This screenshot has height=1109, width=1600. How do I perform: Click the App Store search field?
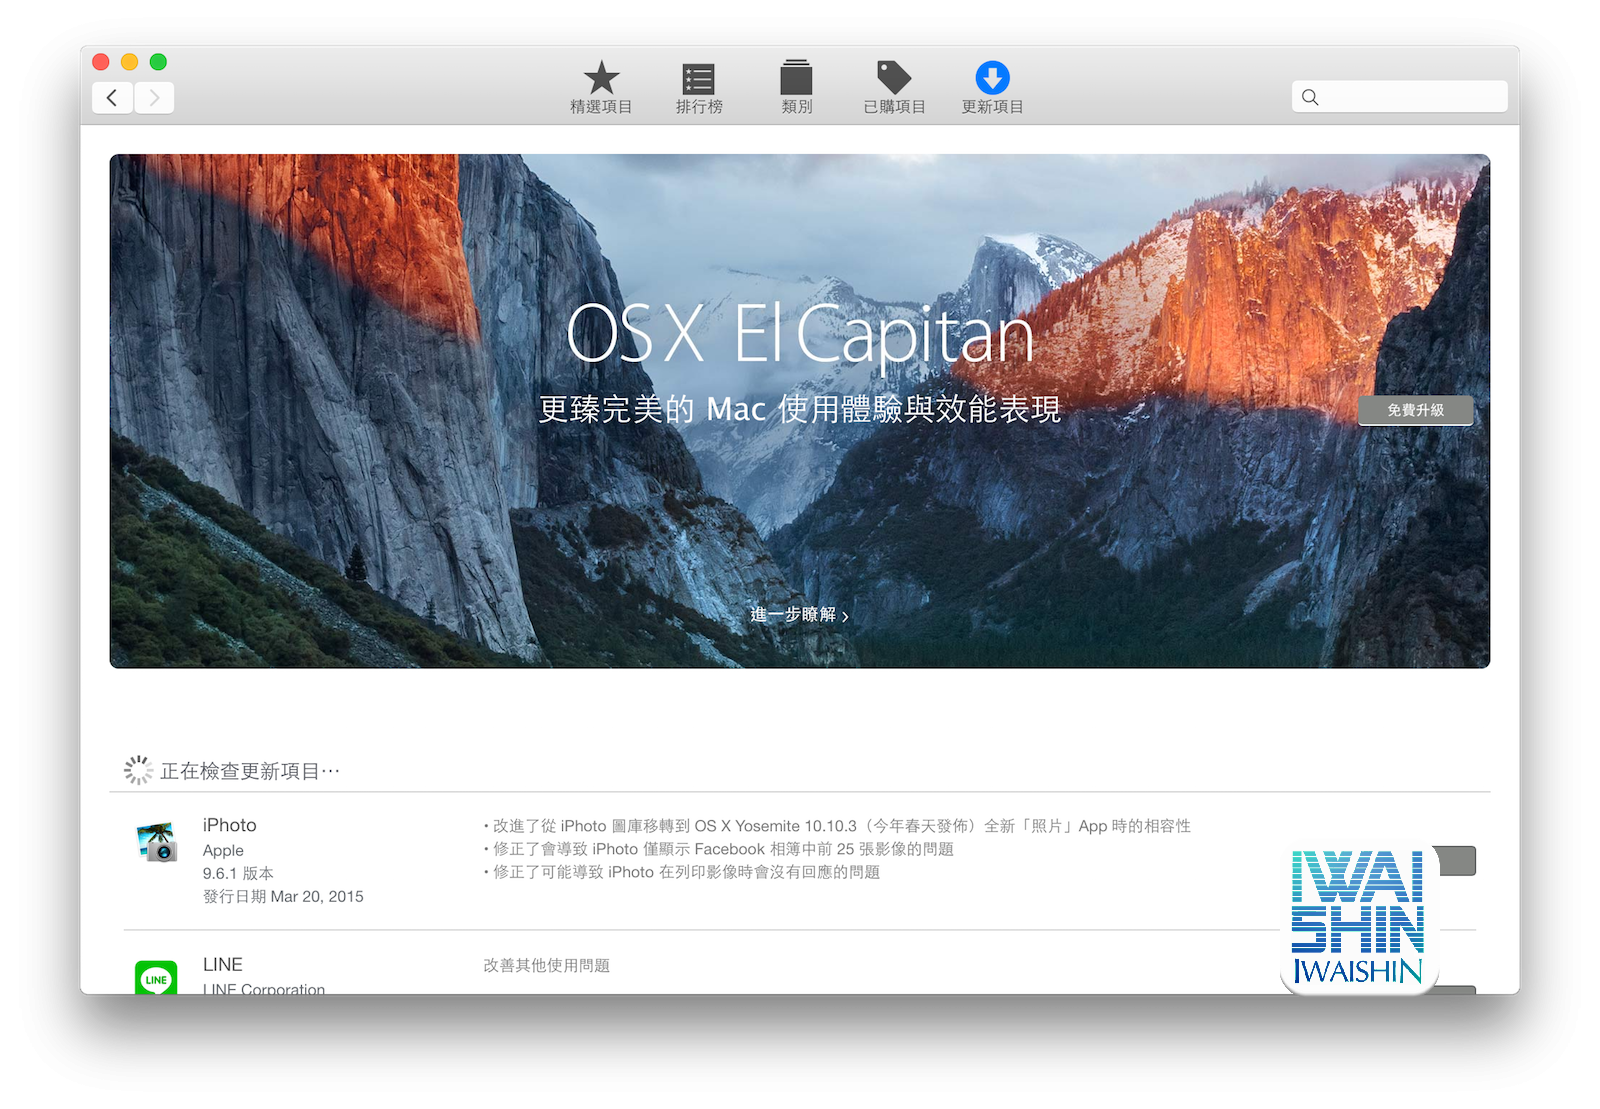pyautogui.click(x=1399, y=97)
